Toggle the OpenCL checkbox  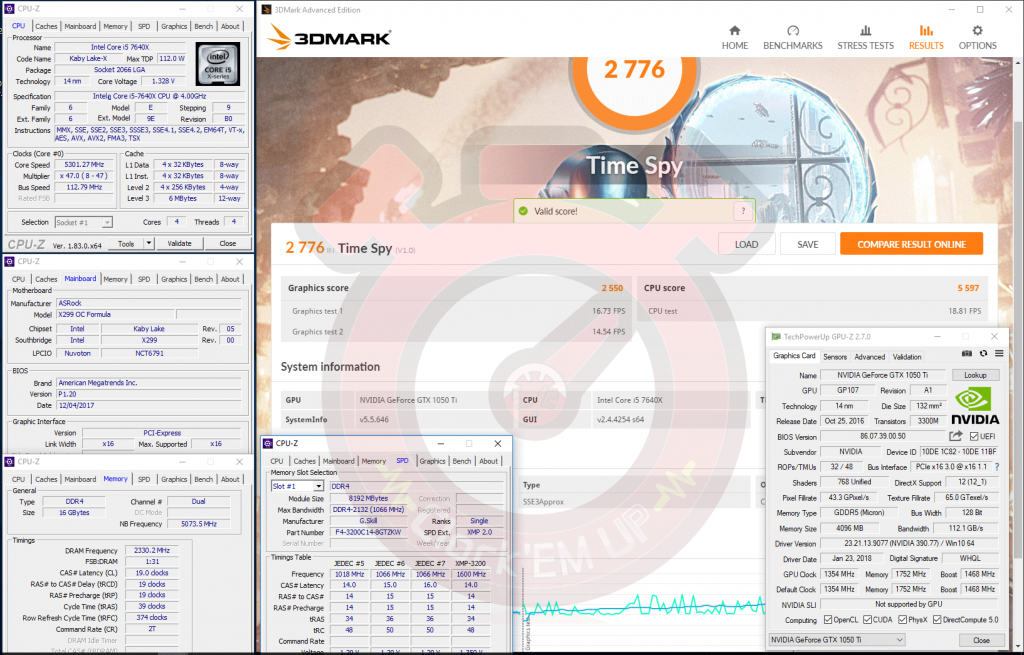coord(827,620)
